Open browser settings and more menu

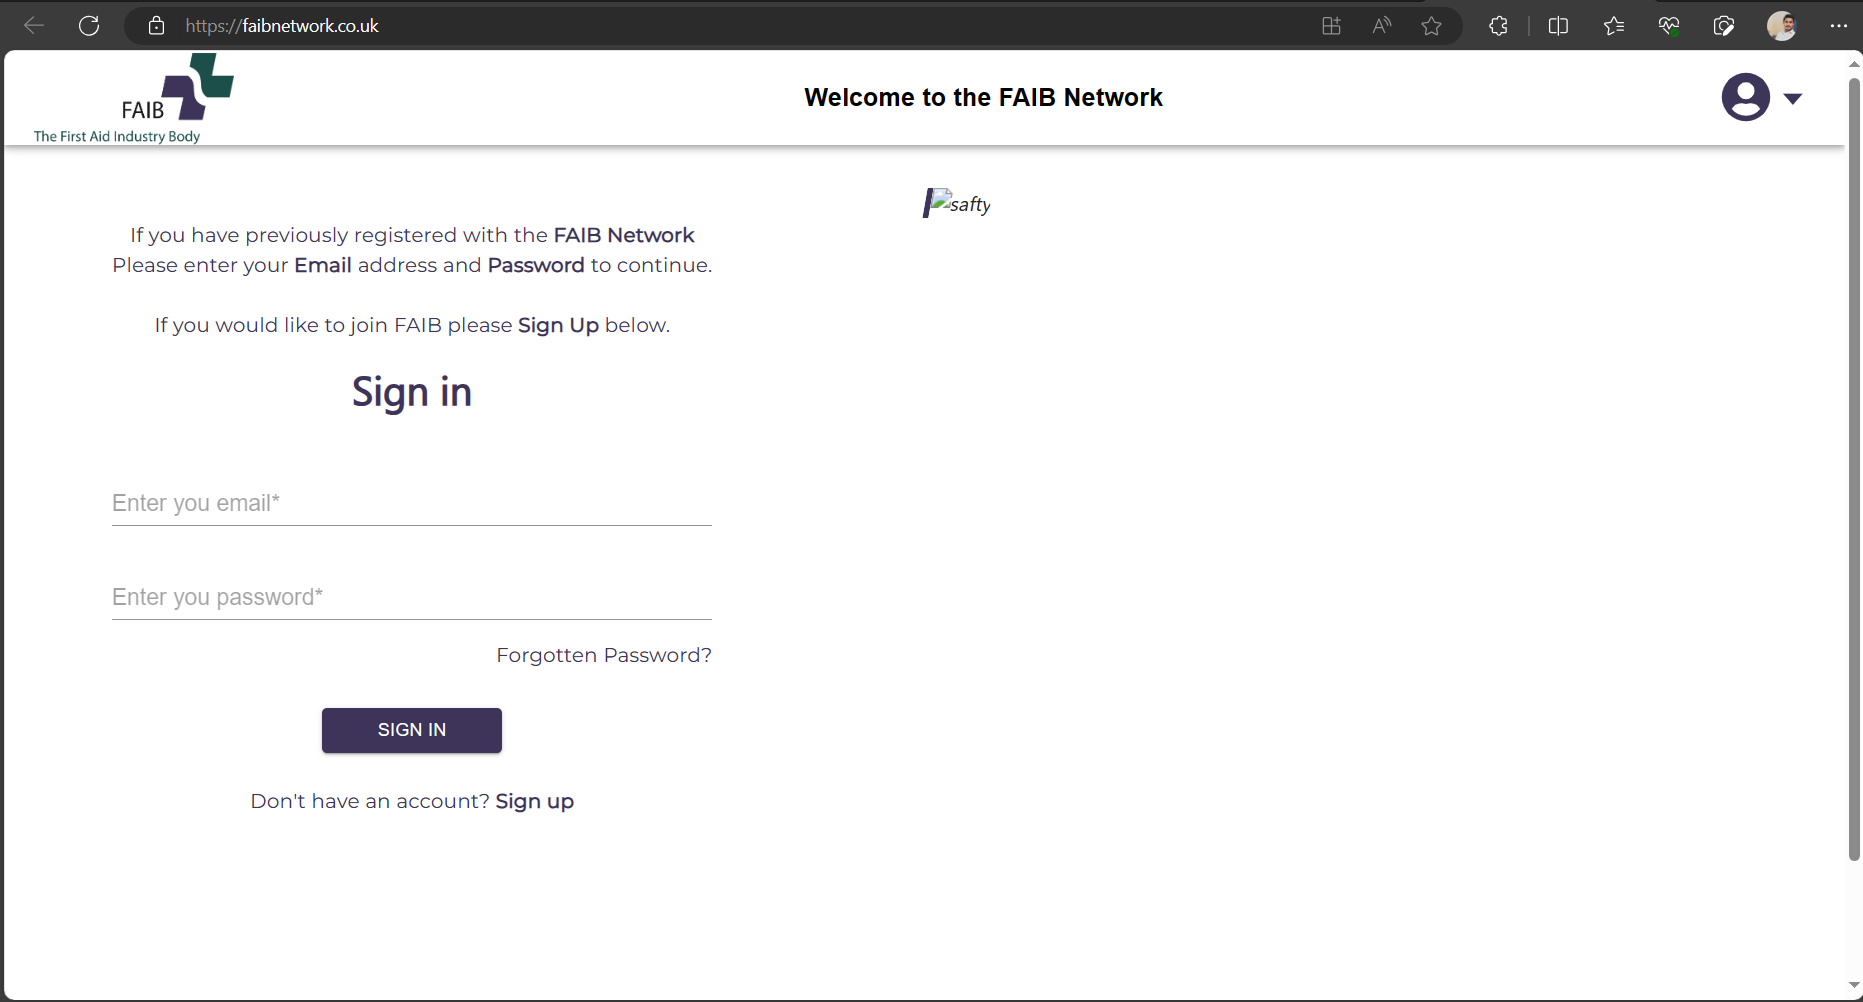[1838, 26]
